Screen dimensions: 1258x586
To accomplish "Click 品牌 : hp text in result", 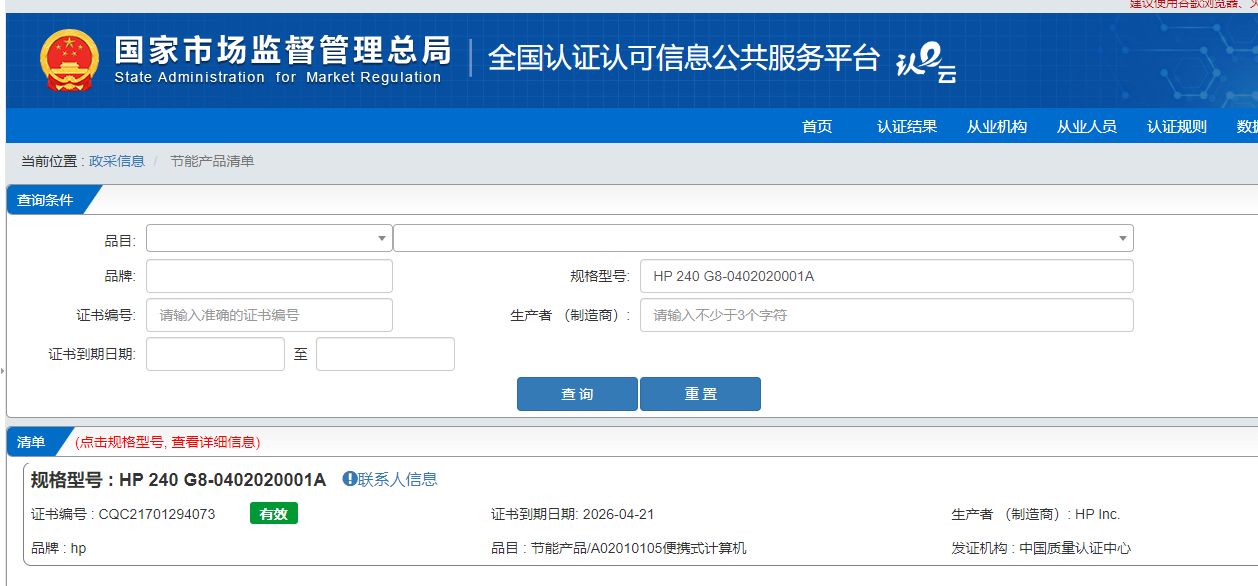I will point(59,548).
